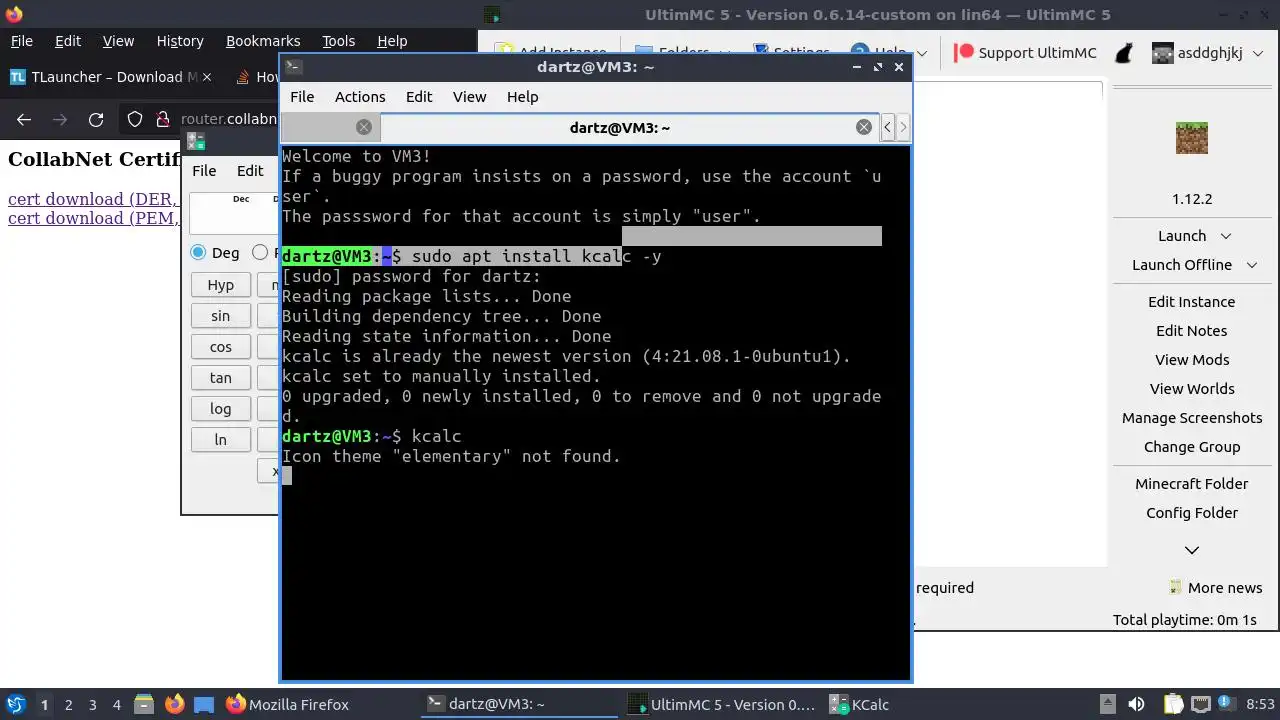Image resolution: width=1280 pixels, height=720 pixels.
Task: Click the ln button in KCalc
Action: (x=221, y=440)
